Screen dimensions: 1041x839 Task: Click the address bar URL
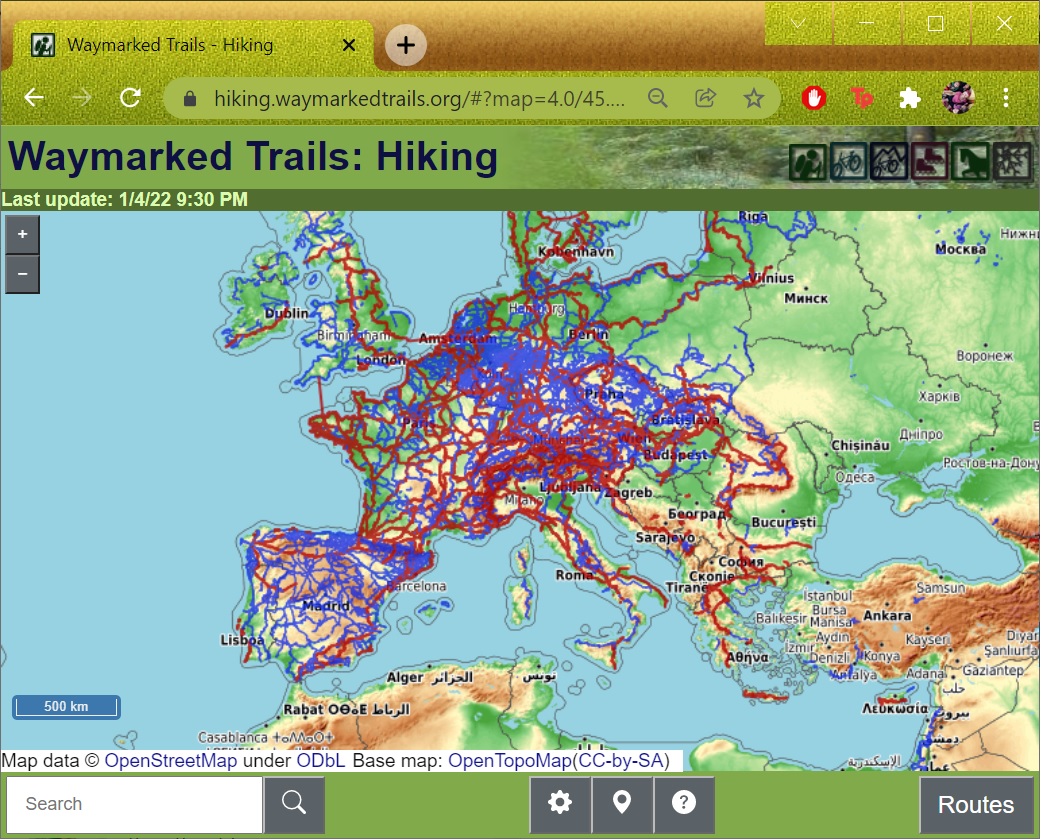point(419,99)
